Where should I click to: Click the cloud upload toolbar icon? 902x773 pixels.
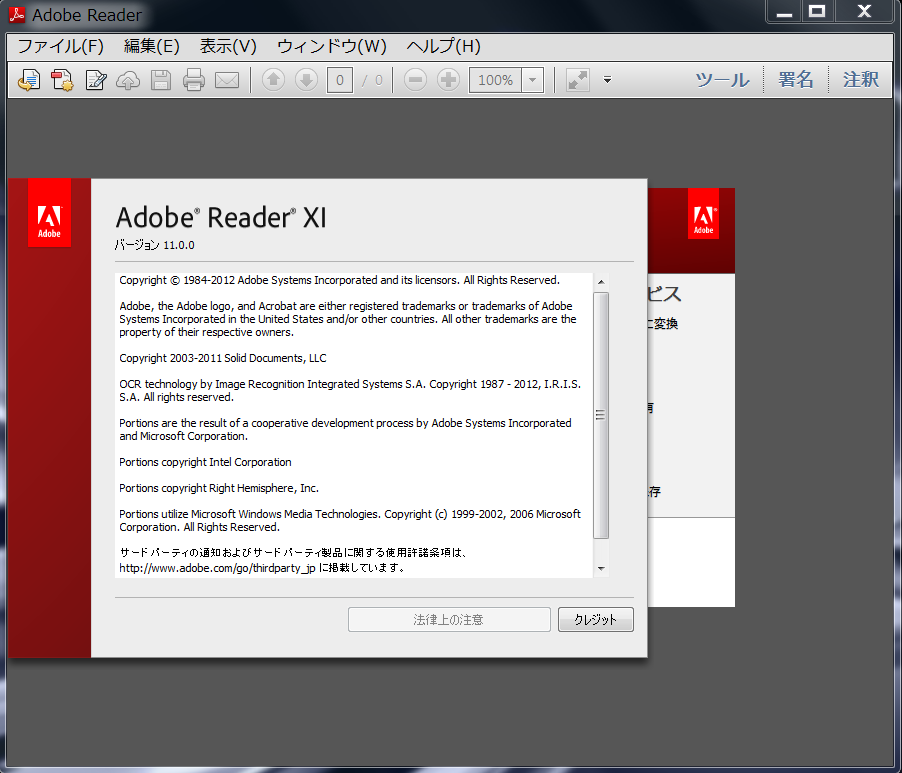(128, 80)
